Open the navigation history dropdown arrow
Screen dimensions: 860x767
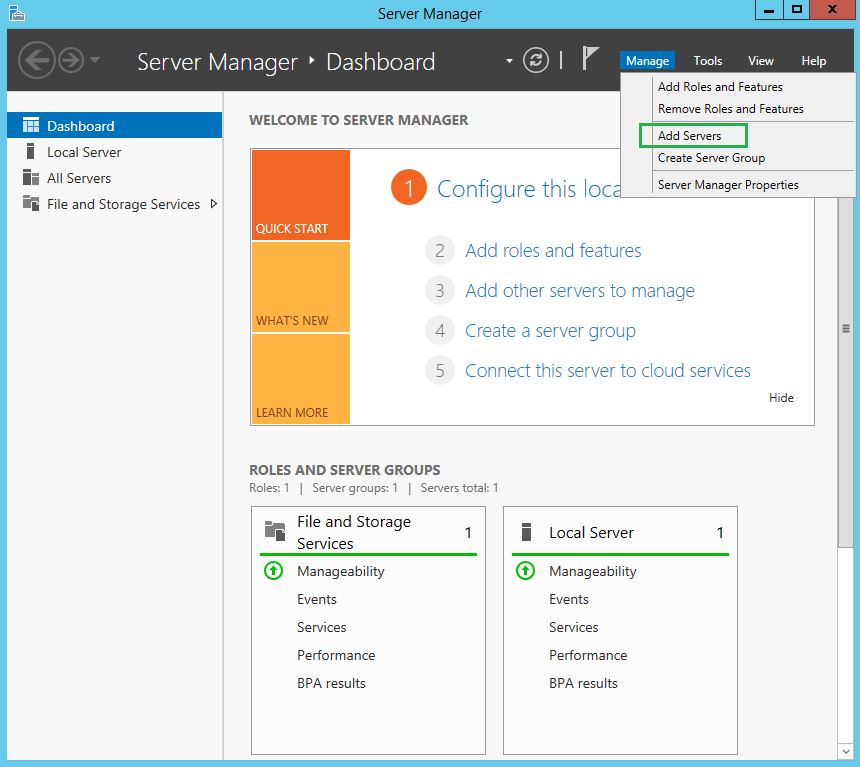point(95,61)
